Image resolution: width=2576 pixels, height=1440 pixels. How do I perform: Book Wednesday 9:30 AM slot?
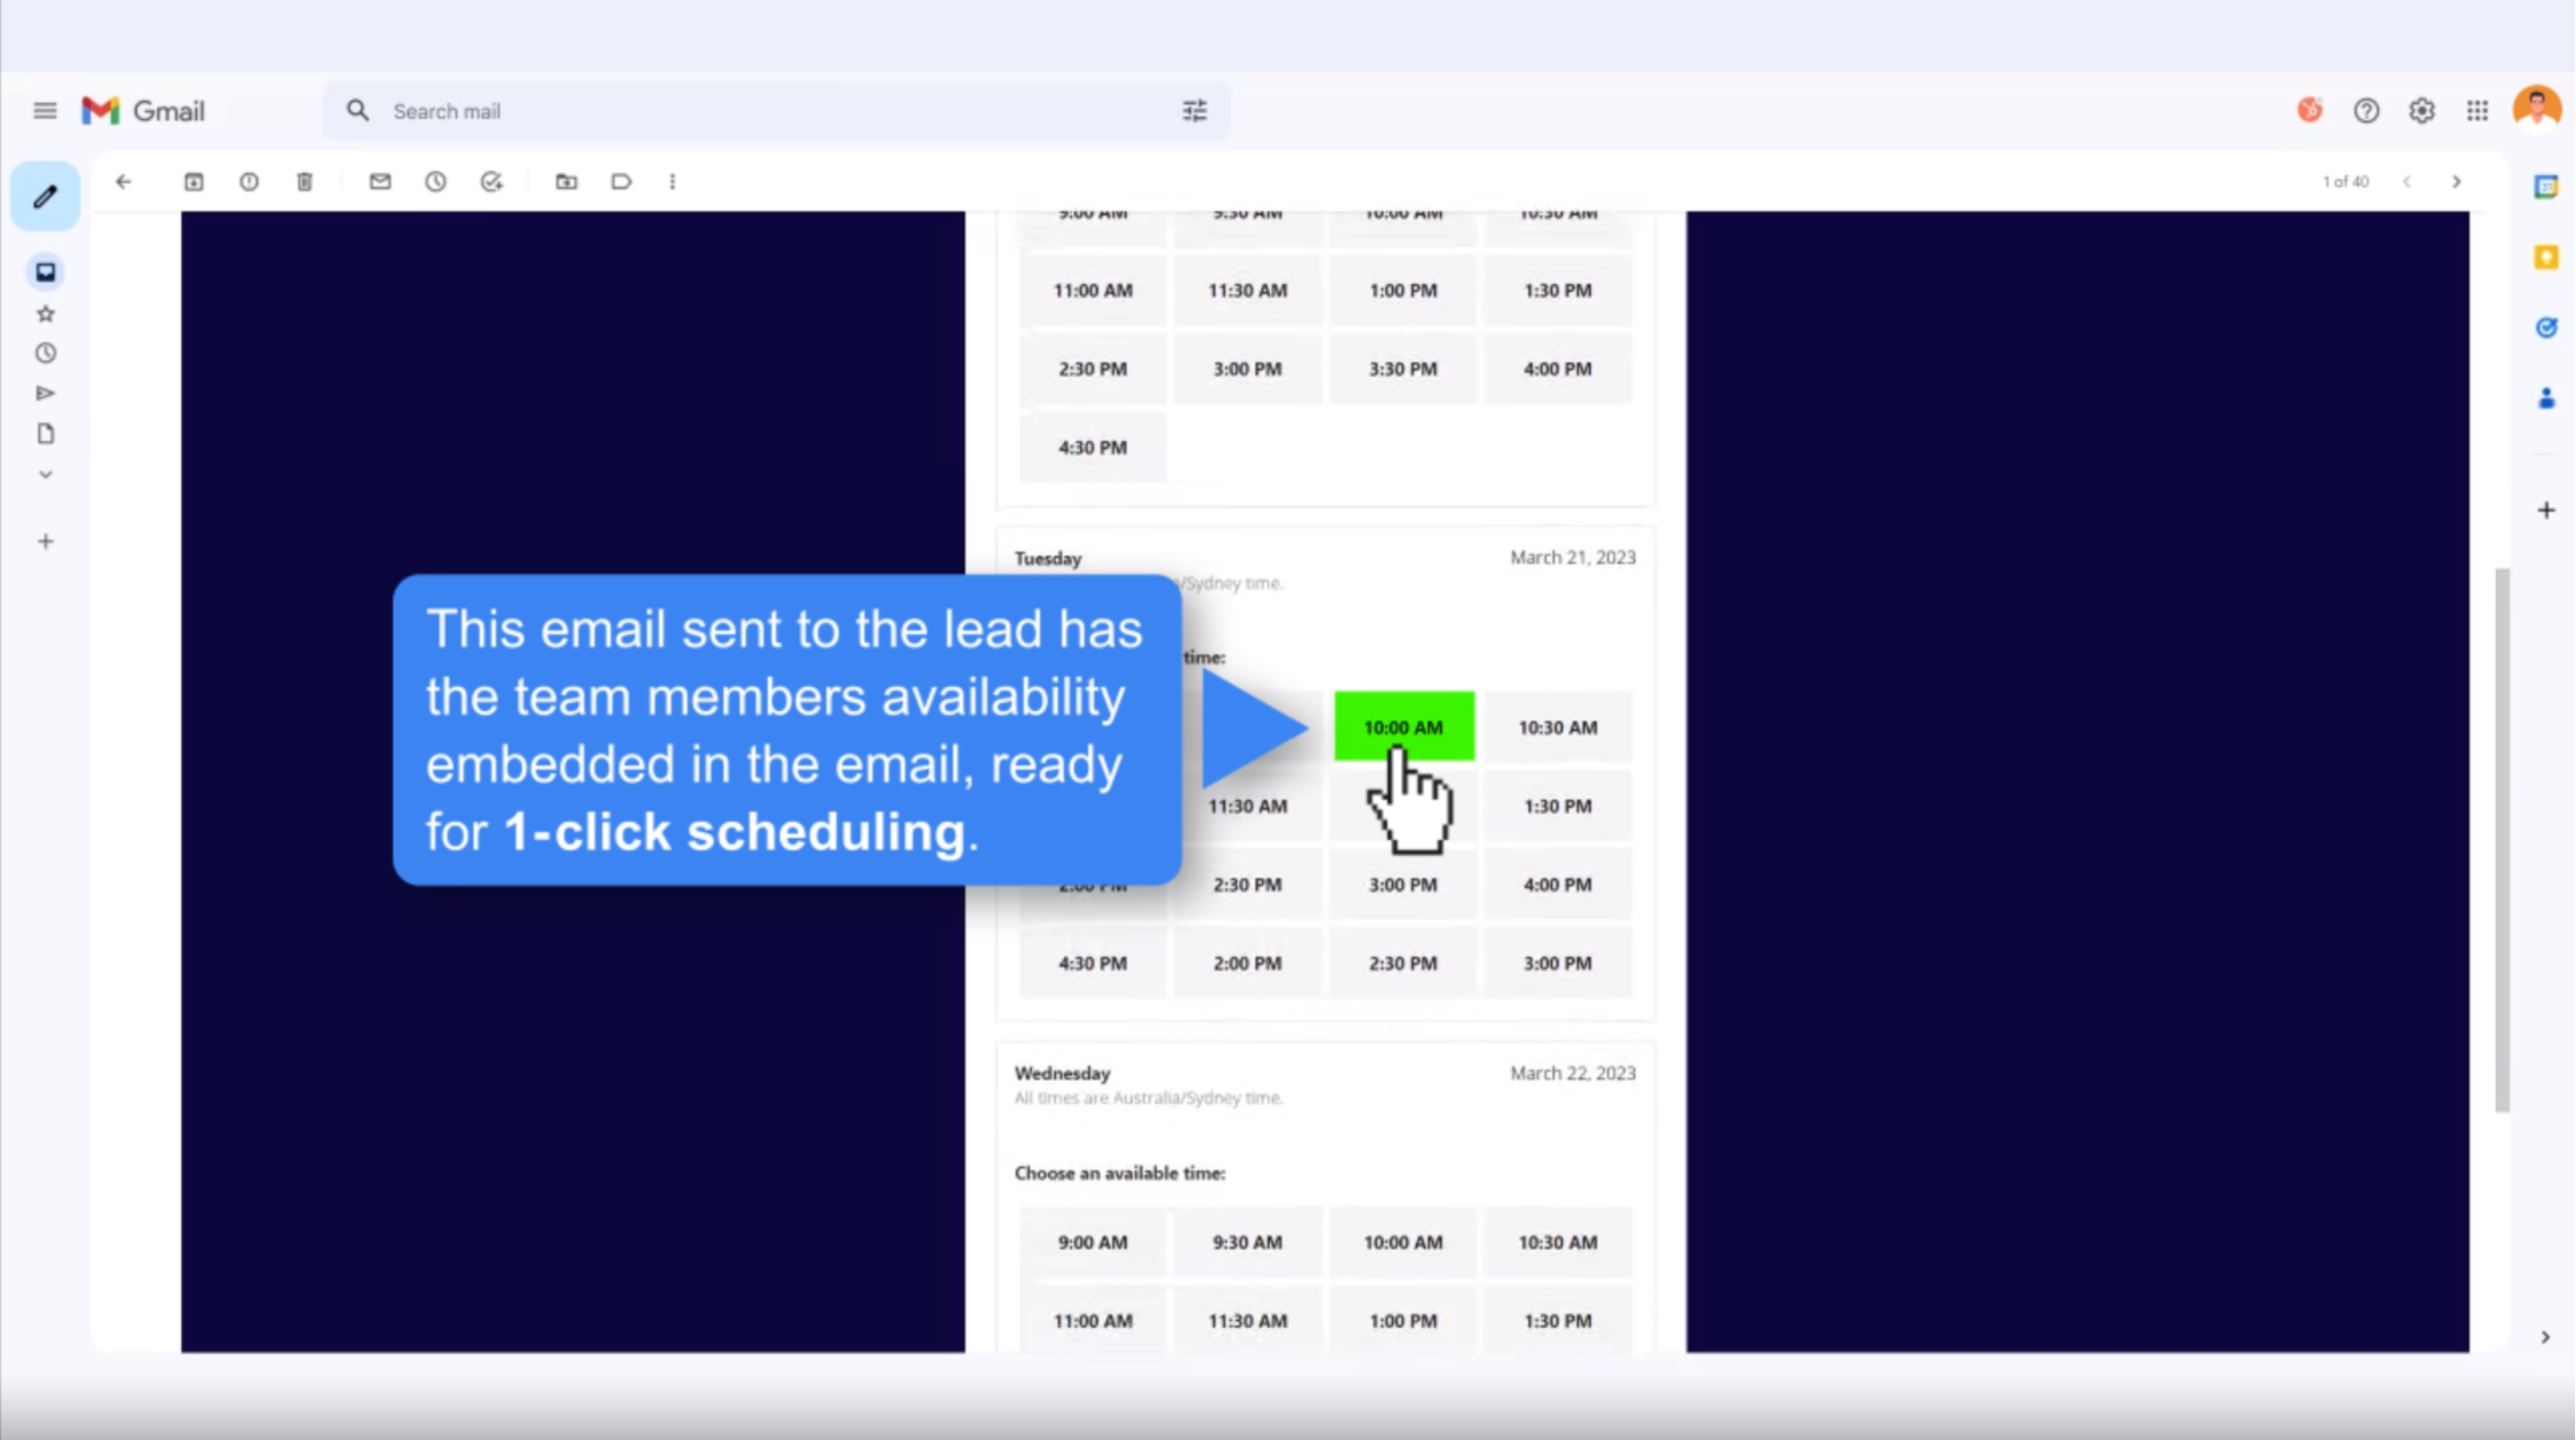tap(1248, 1242)
